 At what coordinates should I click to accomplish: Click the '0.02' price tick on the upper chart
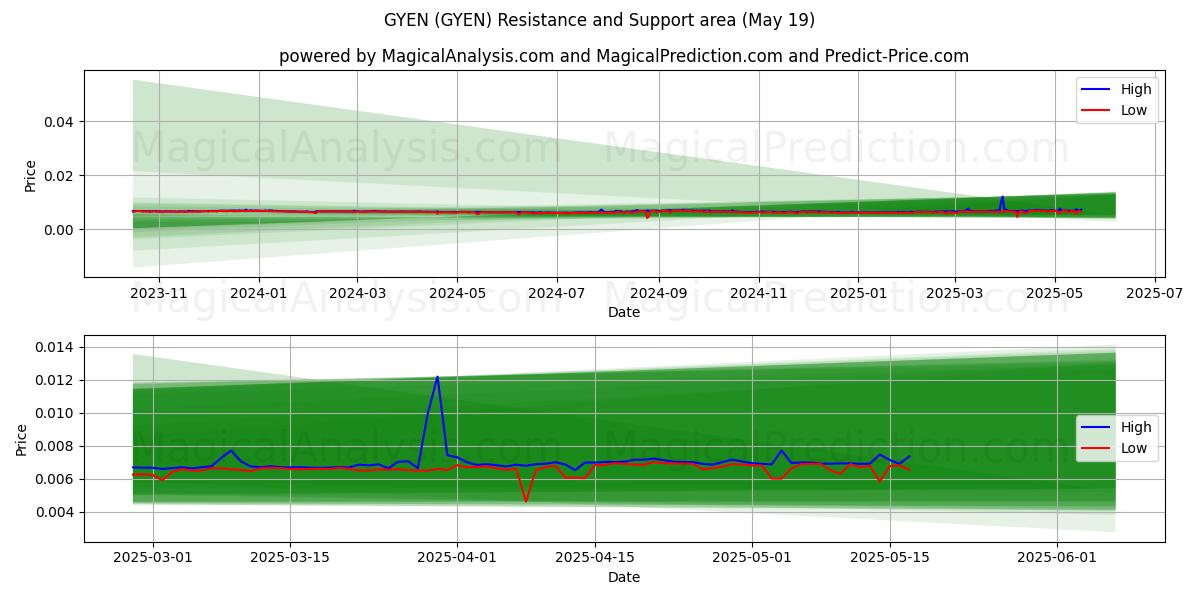coord(61,176)
